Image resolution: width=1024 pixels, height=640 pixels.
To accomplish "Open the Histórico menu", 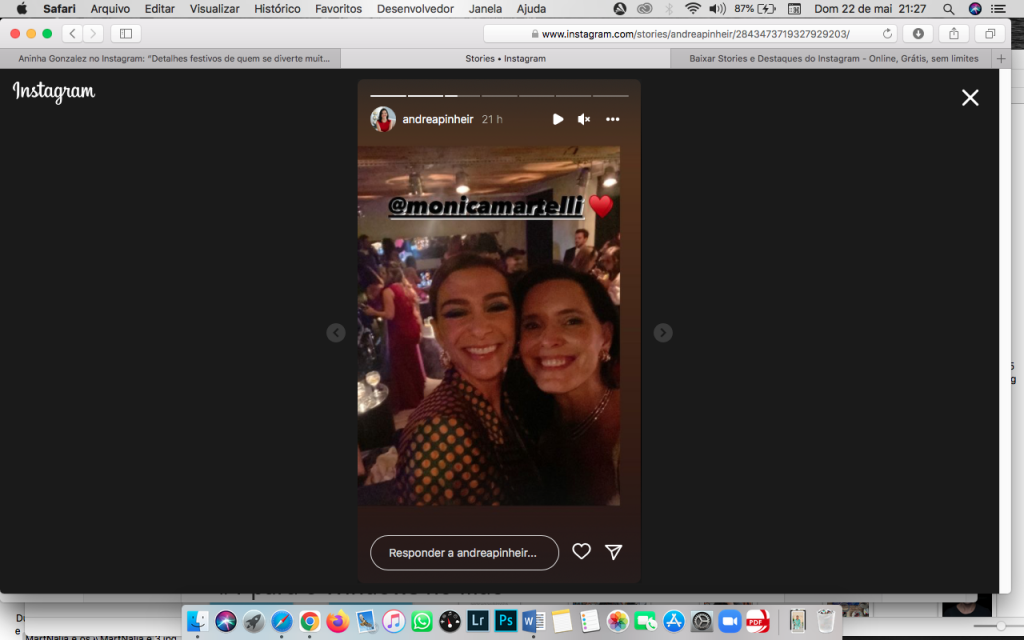I will (277, 9).
